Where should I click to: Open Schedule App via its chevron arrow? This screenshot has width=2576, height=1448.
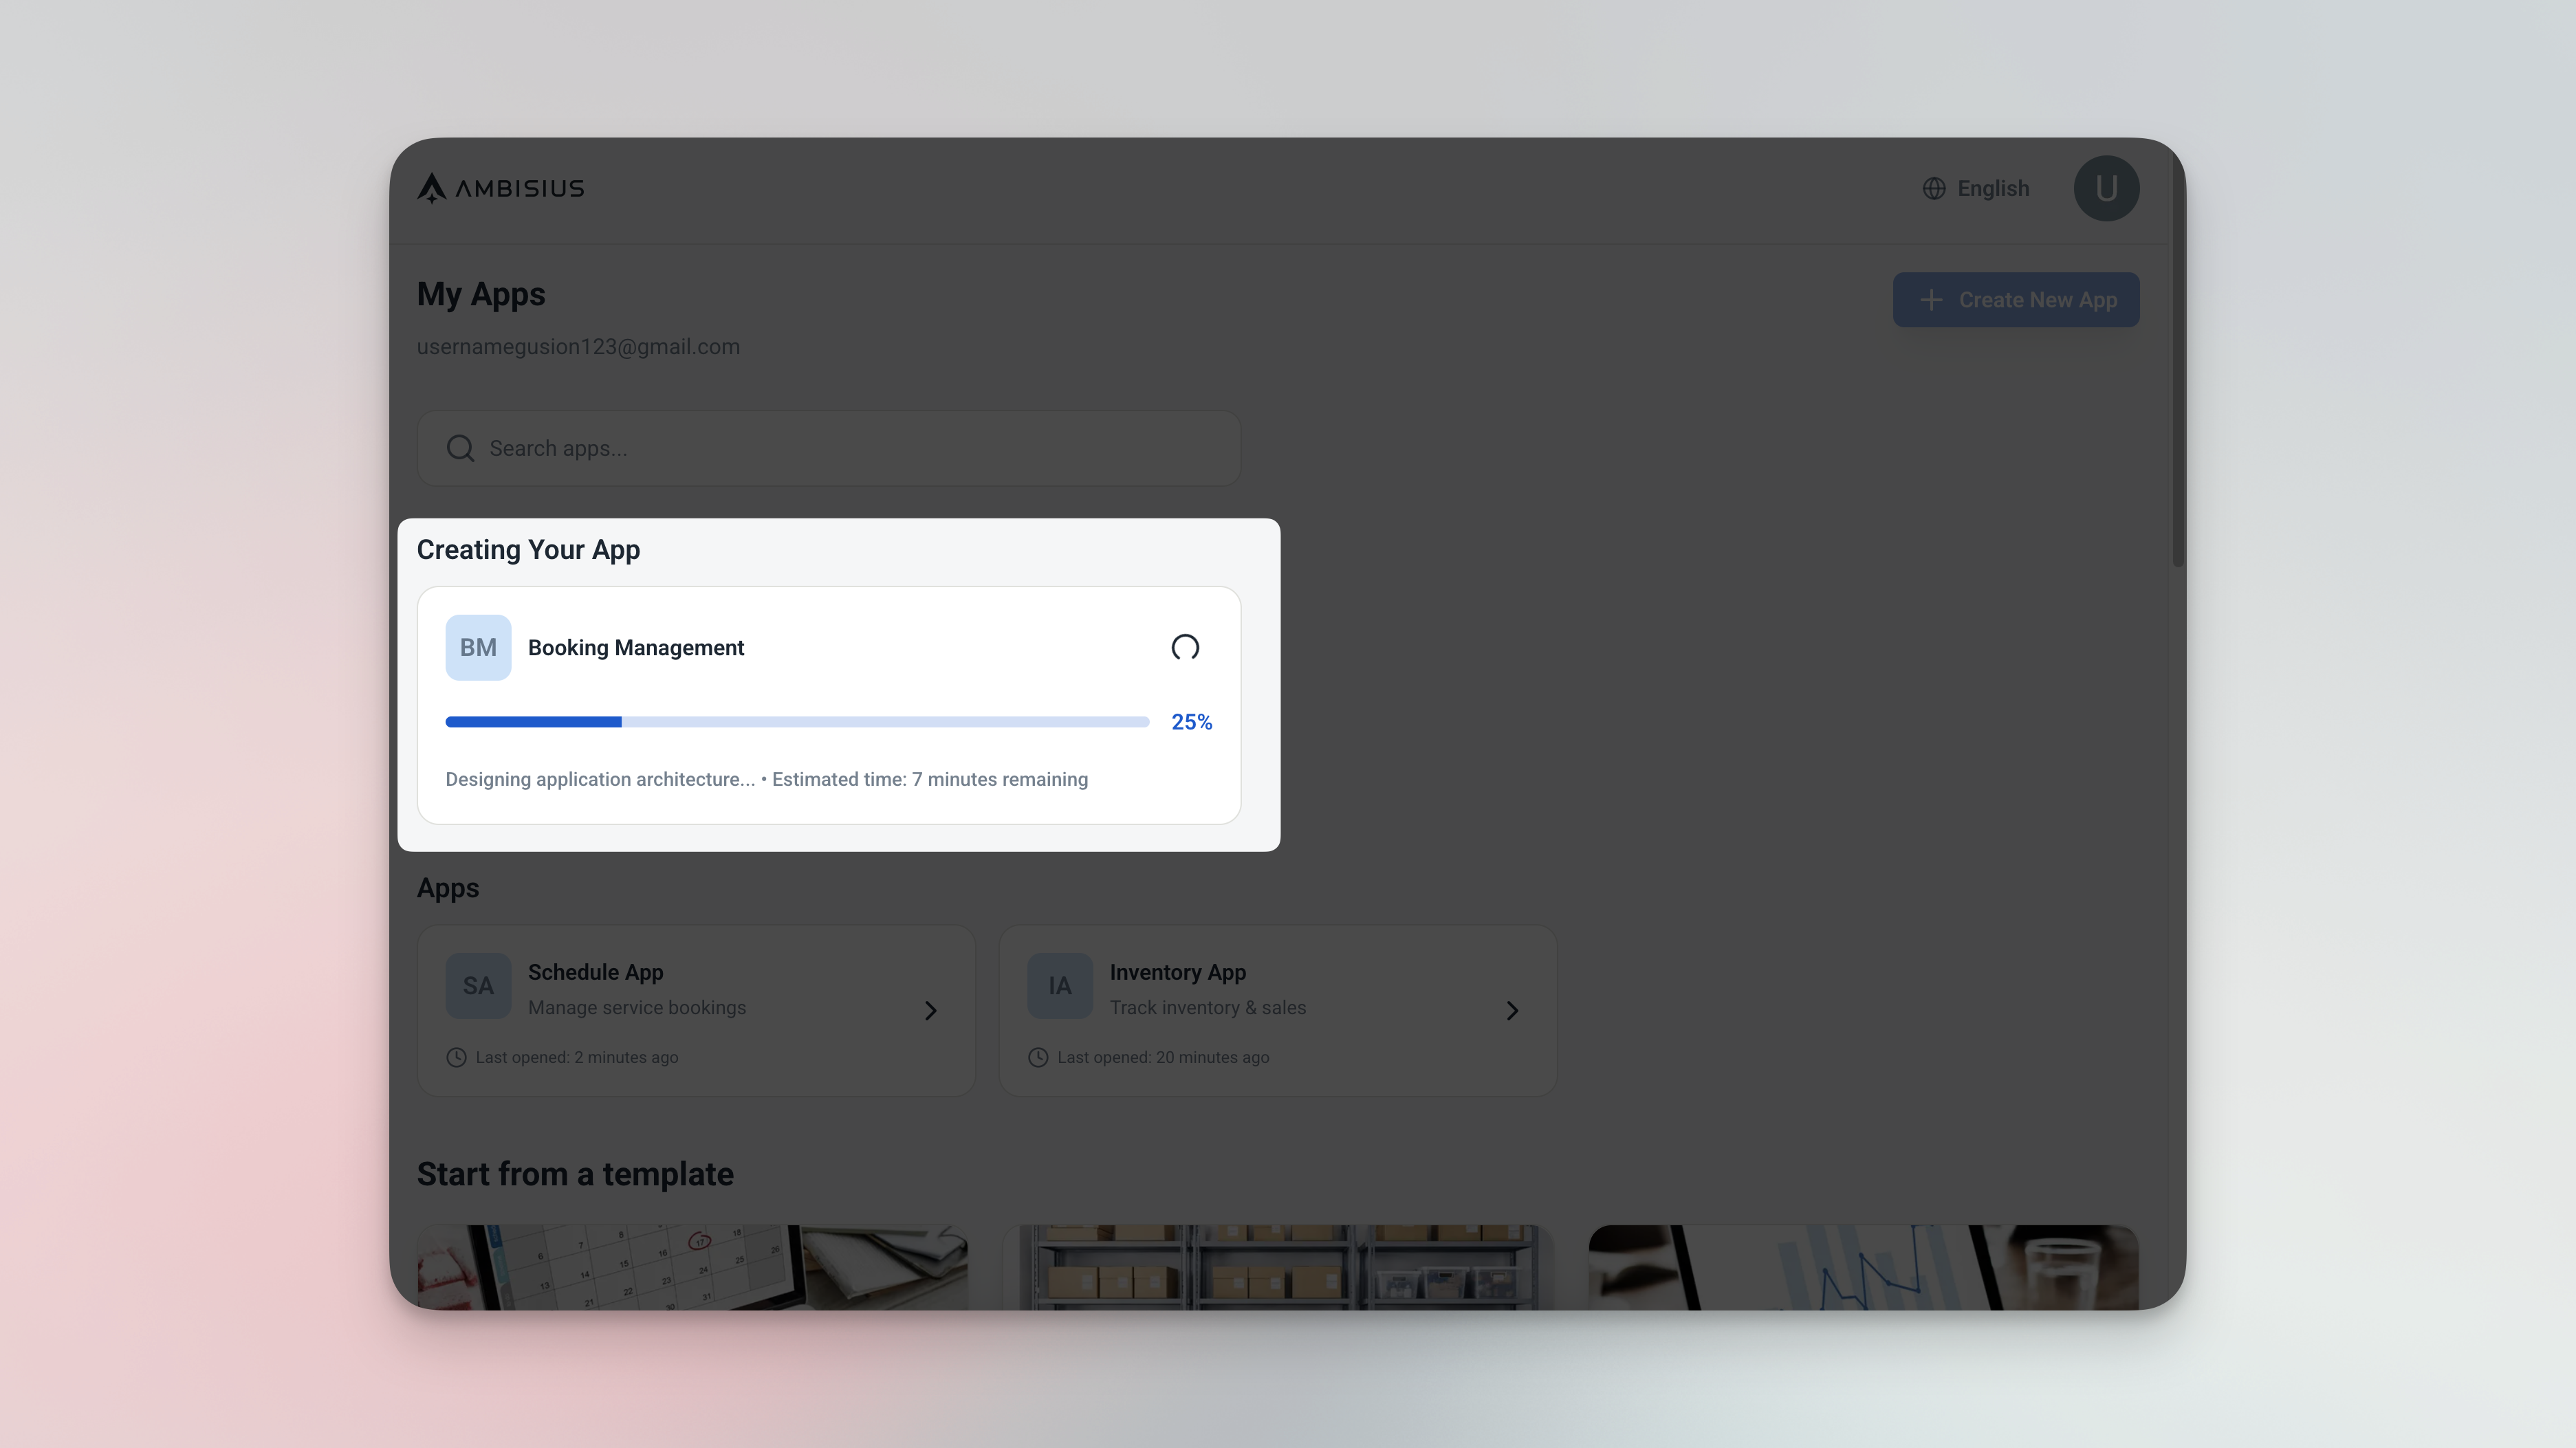[931, 1011]
